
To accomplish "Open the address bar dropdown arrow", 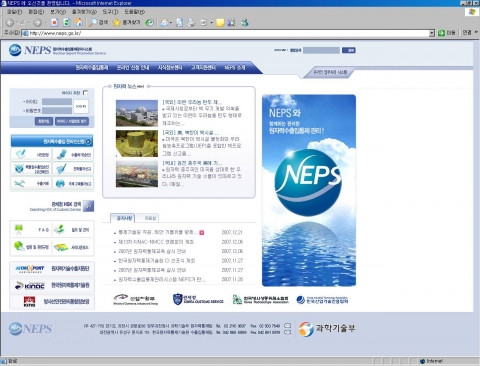I will click(432, 33).
